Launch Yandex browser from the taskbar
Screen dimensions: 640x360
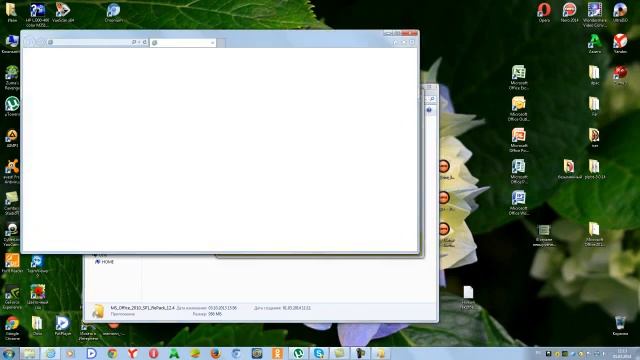click(x=133, y=353)
